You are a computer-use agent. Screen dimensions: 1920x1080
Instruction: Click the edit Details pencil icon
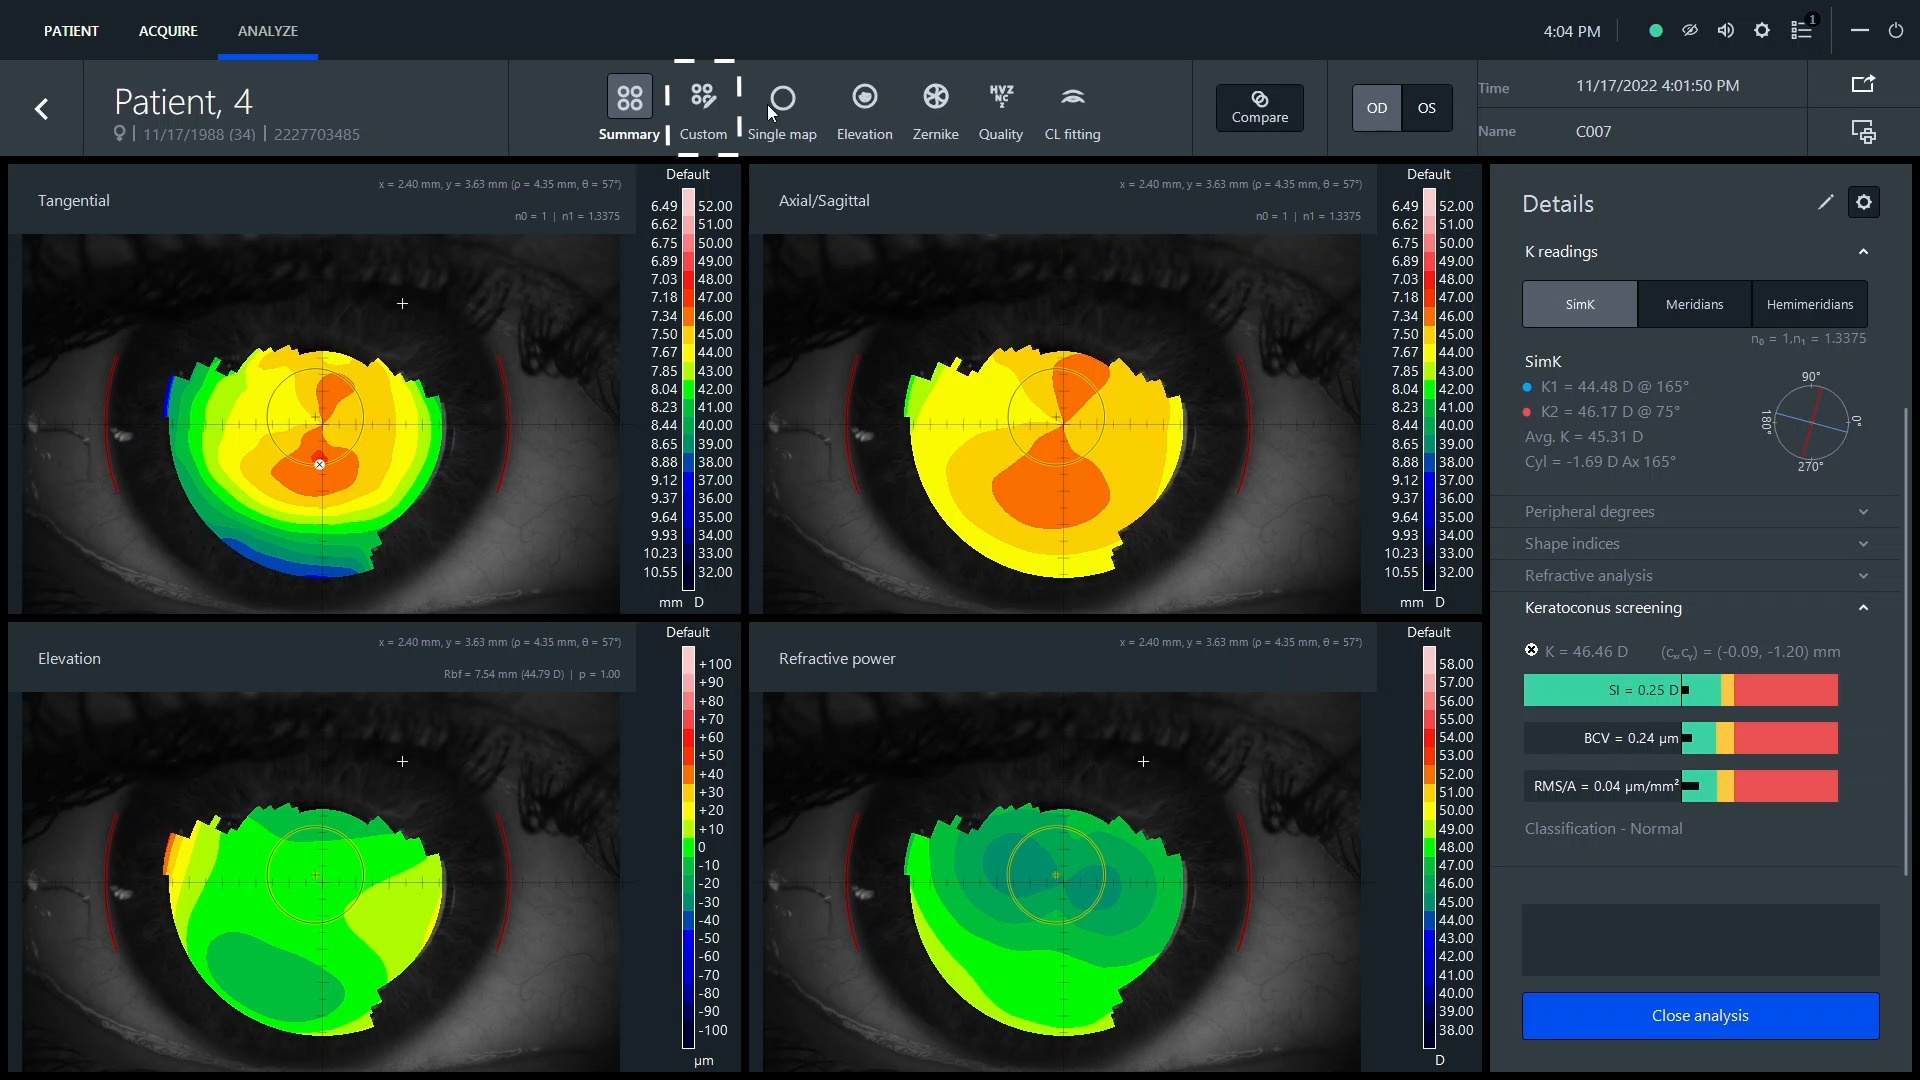tap(1825, 202)
